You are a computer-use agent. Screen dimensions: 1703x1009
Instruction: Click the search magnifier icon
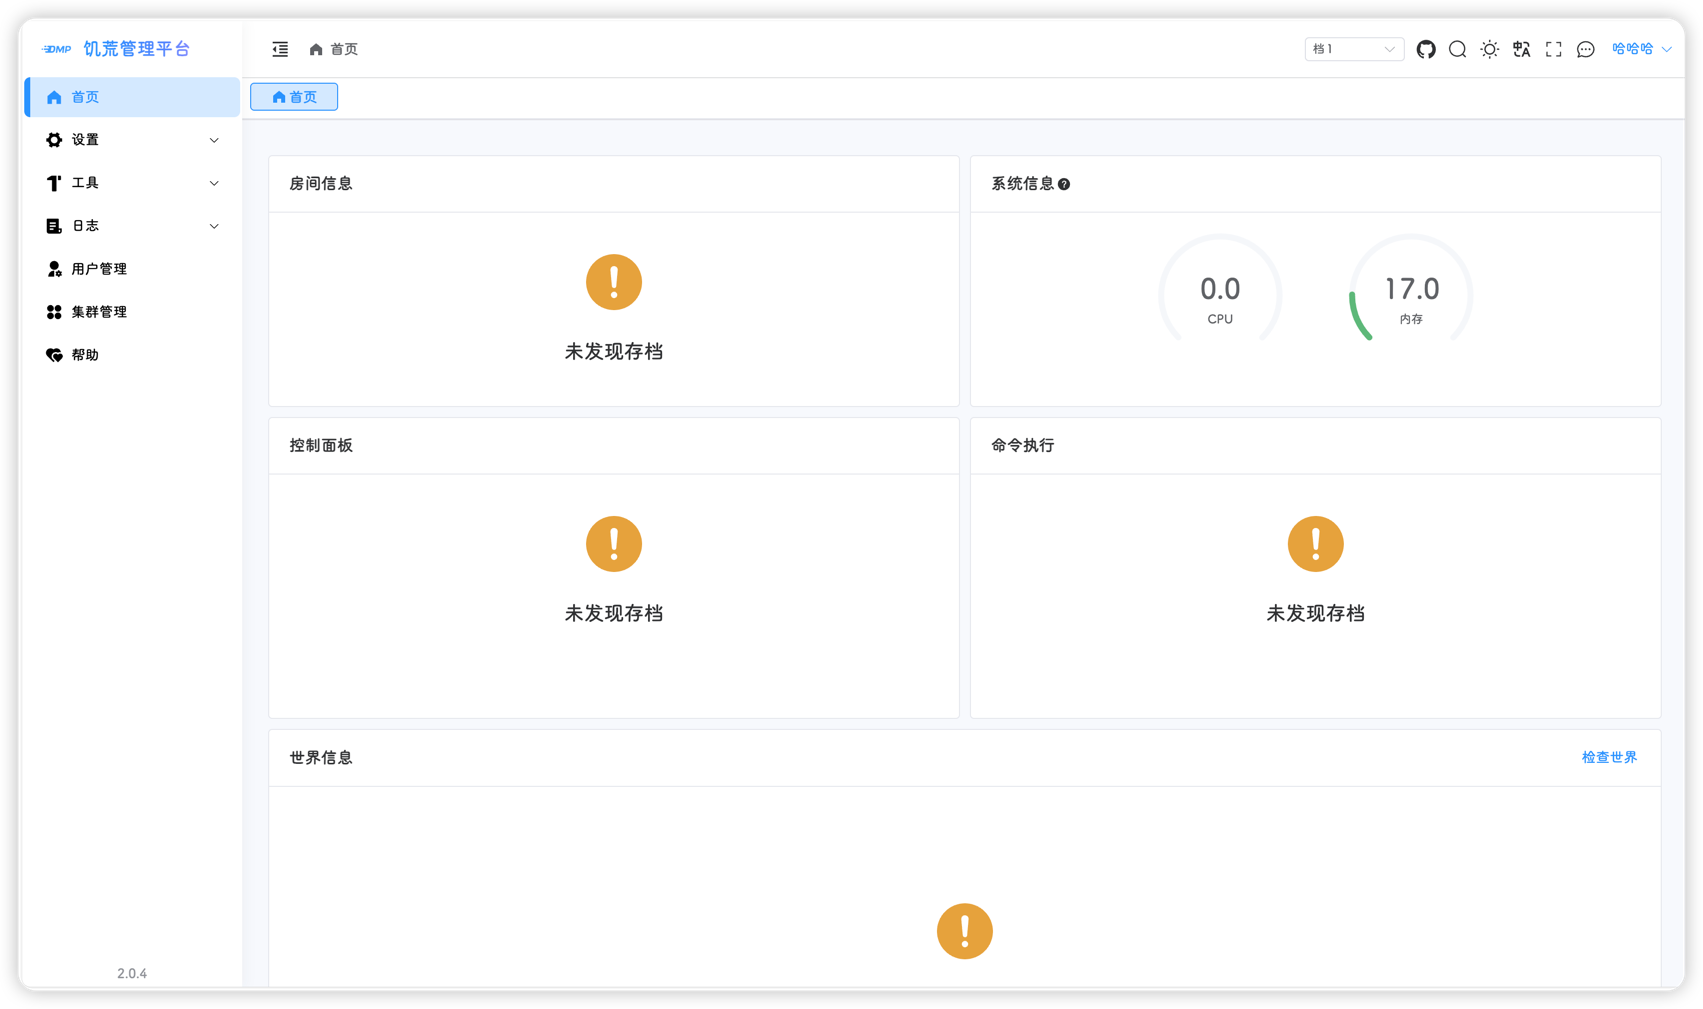[1458, 49]
